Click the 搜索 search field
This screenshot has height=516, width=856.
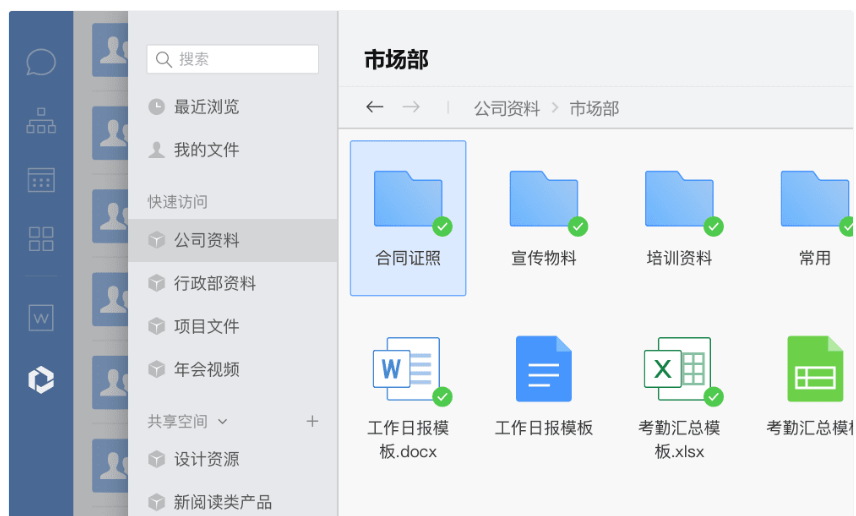coord(233,60)
